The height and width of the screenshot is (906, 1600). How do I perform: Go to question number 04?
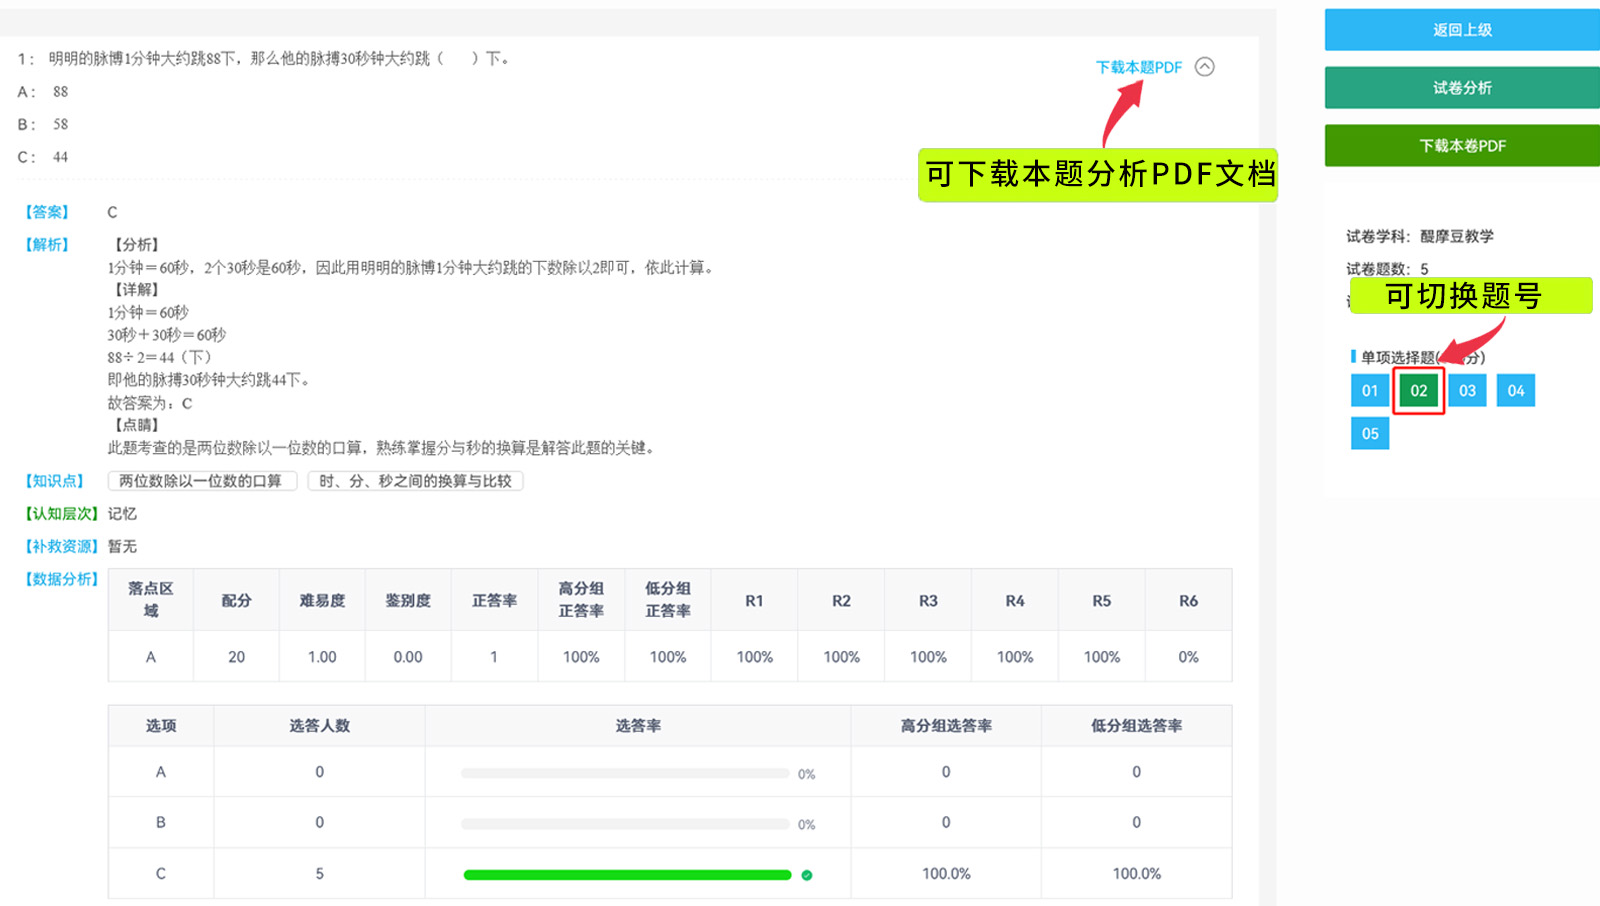(1516, 391)
